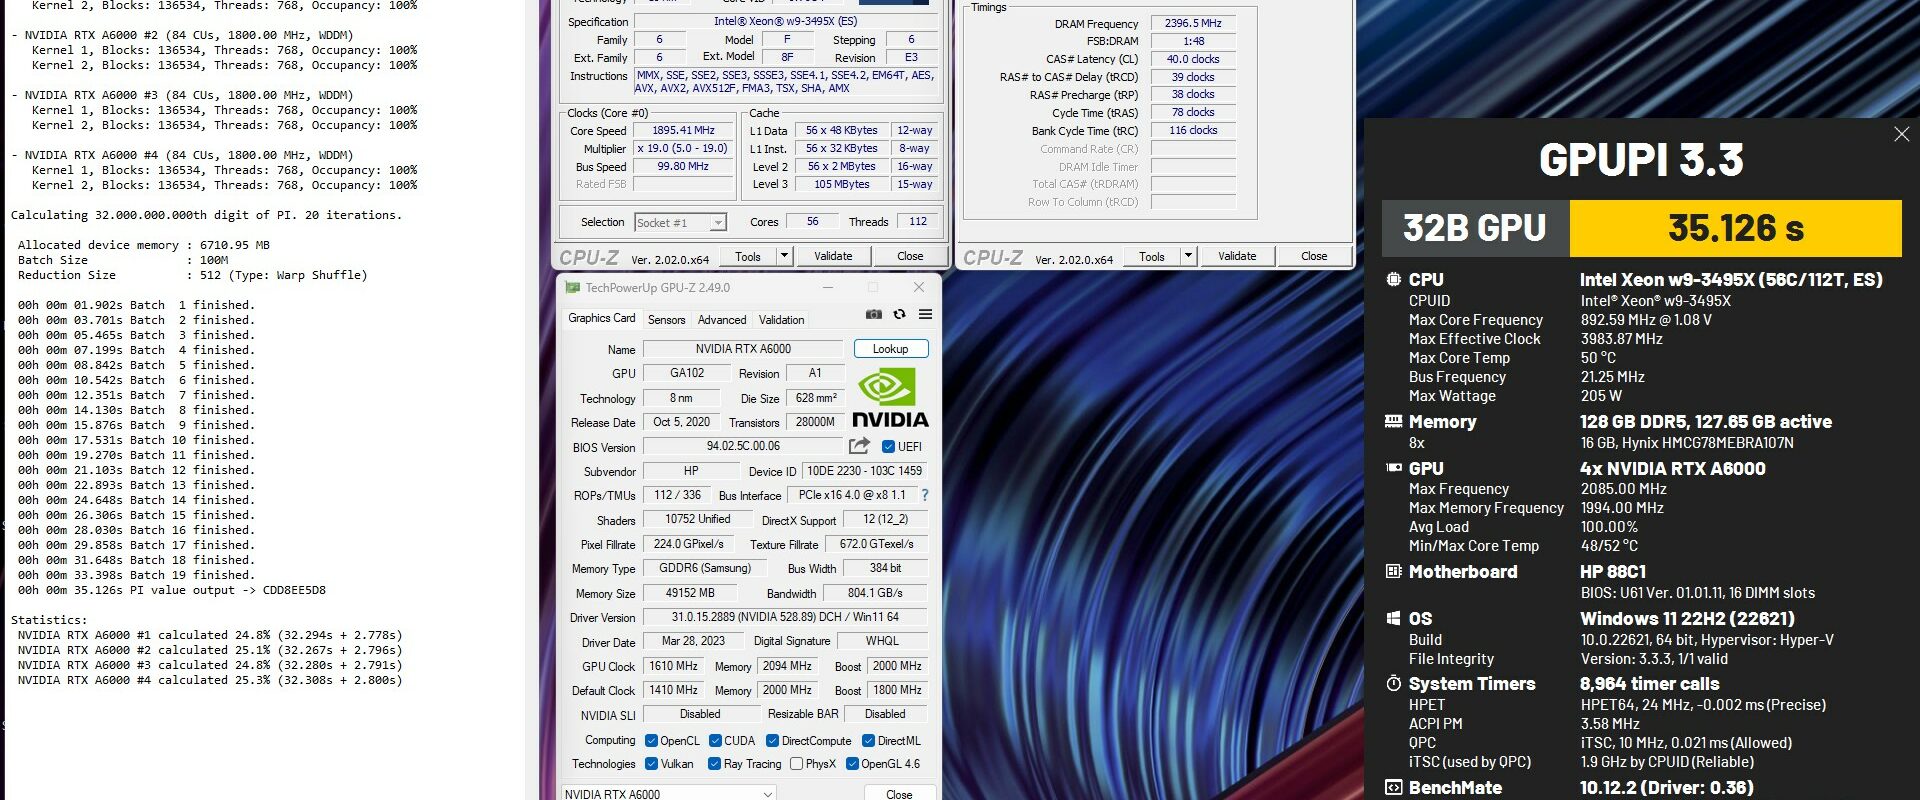This screenshot has width=1920, height=800.
Task: Click Validate in right CPU-Z window
Action: (1237, 256)
